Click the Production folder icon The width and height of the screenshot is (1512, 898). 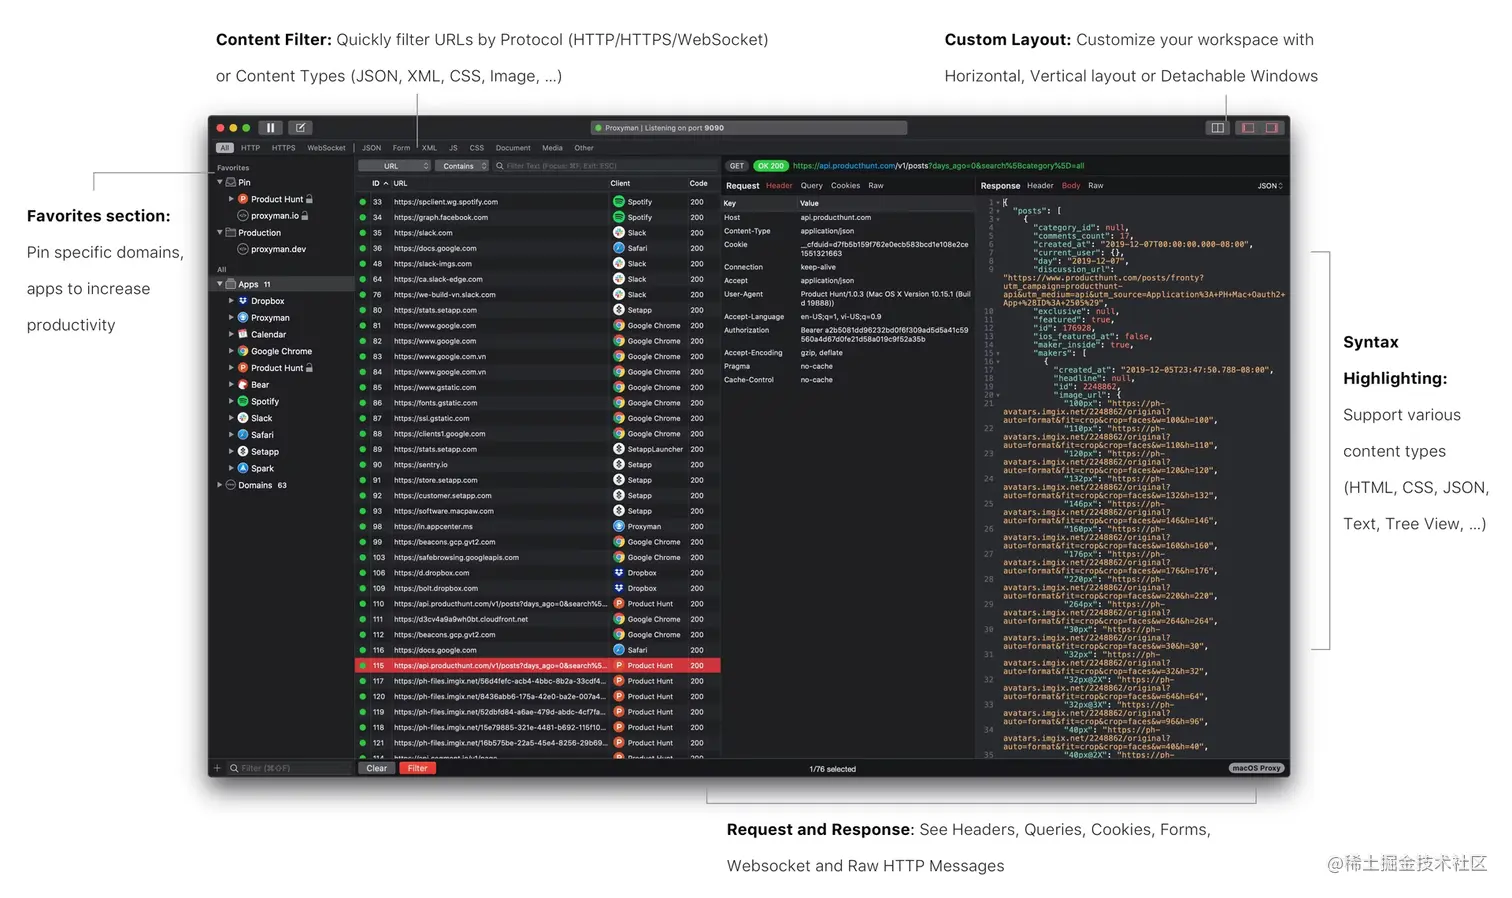pos(231,233)
